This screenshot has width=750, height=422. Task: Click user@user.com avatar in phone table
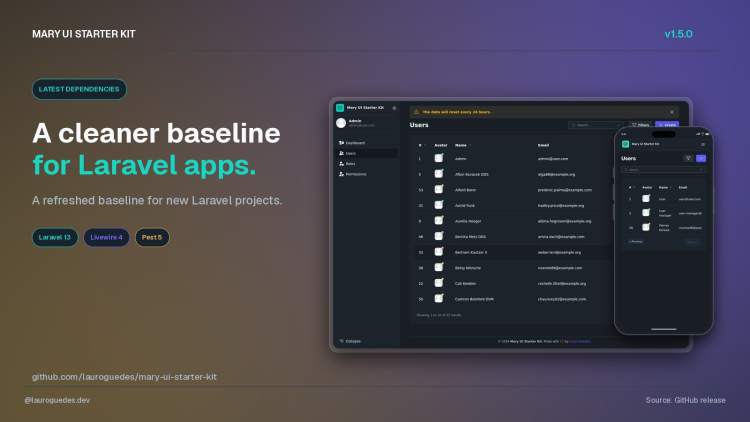click(x=646, y=199)
